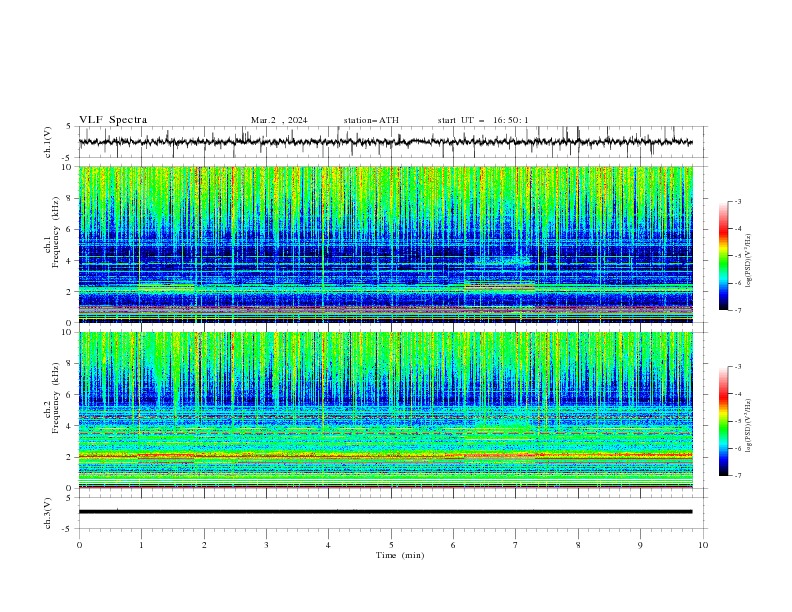The image size is (792, 612).
Task: Click the time axis tick label "6"
Action: tap(453, 545)
